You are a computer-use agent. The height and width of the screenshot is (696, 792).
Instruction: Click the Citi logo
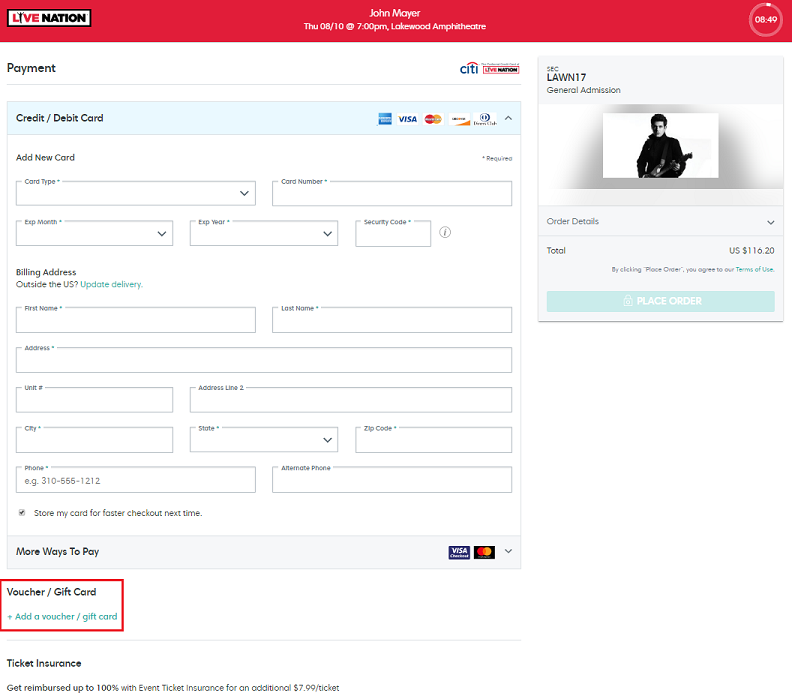[x=469, y=69]
